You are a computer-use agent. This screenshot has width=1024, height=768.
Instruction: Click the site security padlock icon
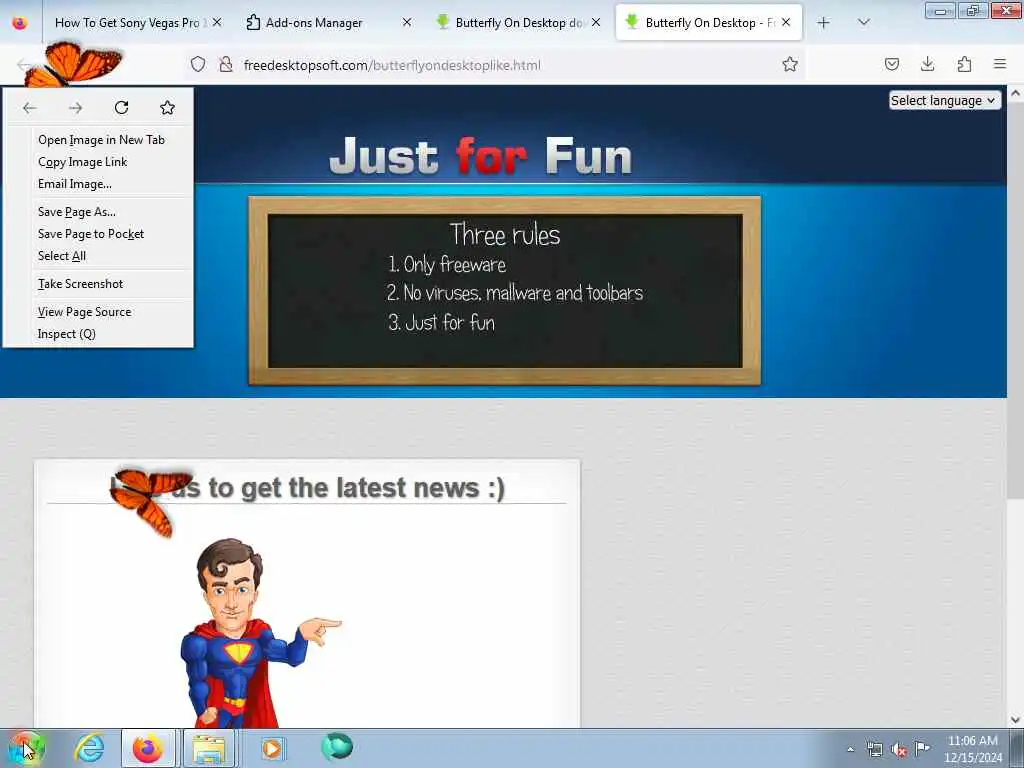225,64
